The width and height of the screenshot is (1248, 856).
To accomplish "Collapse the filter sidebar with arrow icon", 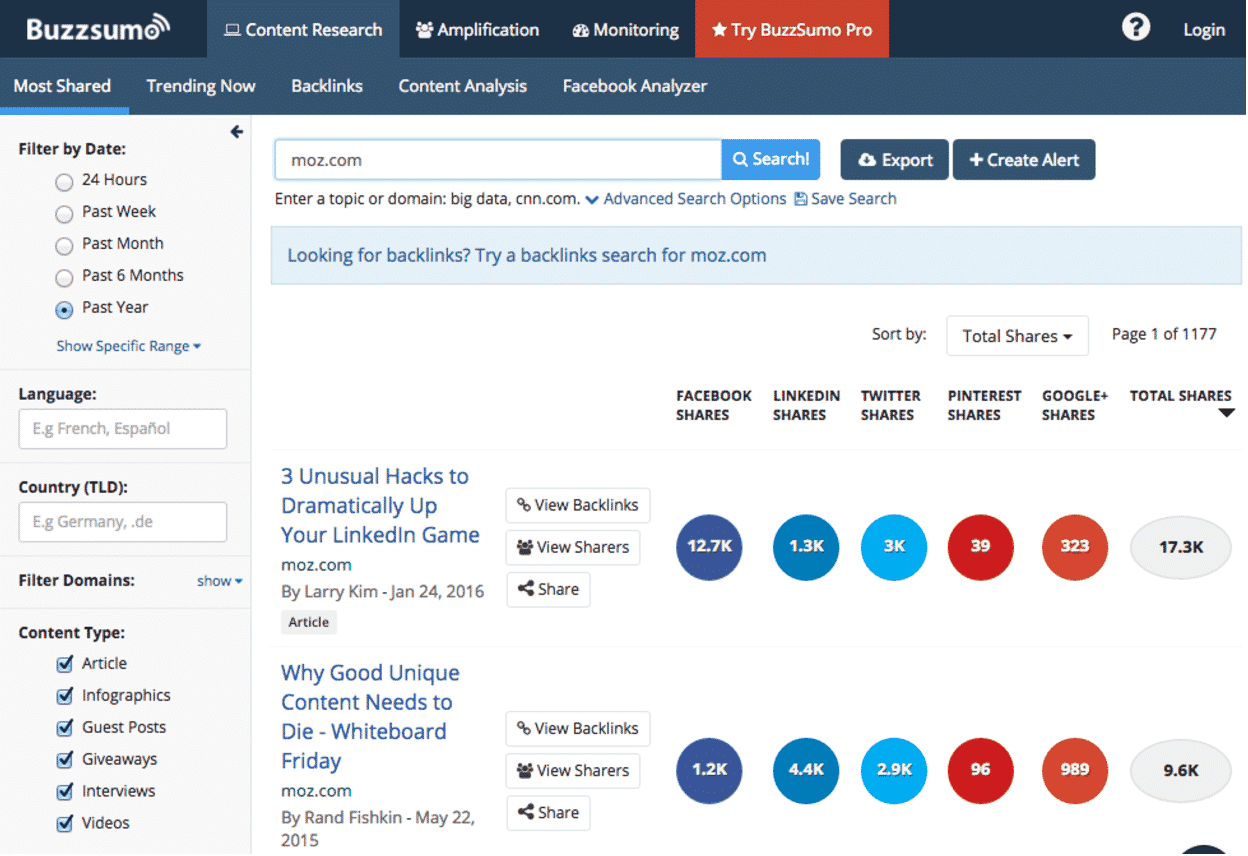I will pyautogui.click(x=237, y=132).
